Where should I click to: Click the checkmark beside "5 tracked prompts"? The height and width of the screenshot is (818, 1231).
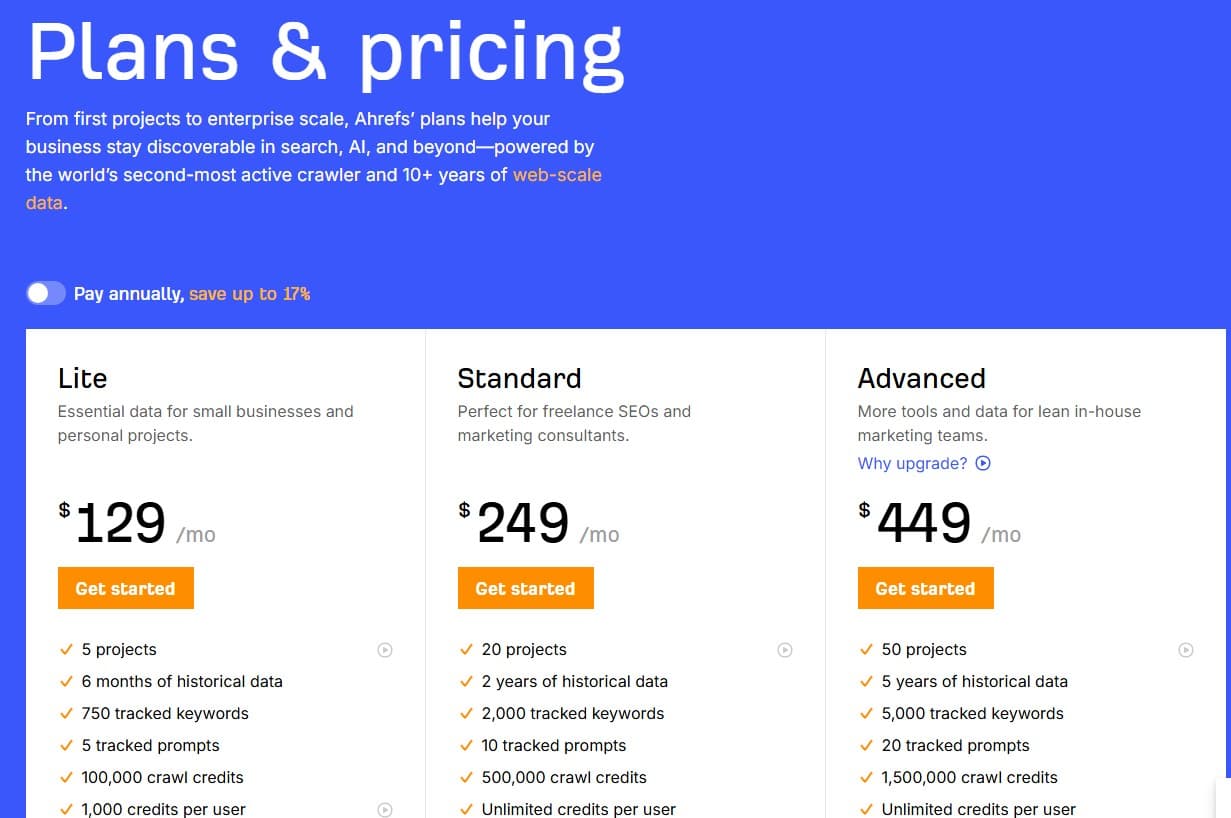click(67, 745)
